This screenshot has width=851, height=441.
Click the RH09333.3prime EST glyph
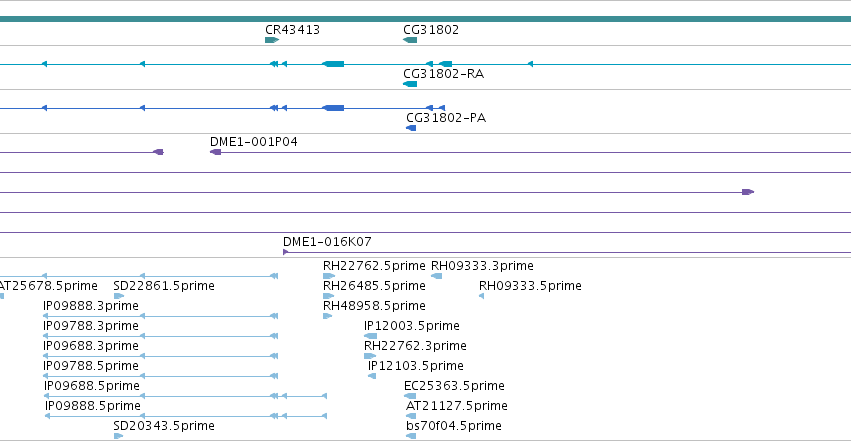coord(436,276)
